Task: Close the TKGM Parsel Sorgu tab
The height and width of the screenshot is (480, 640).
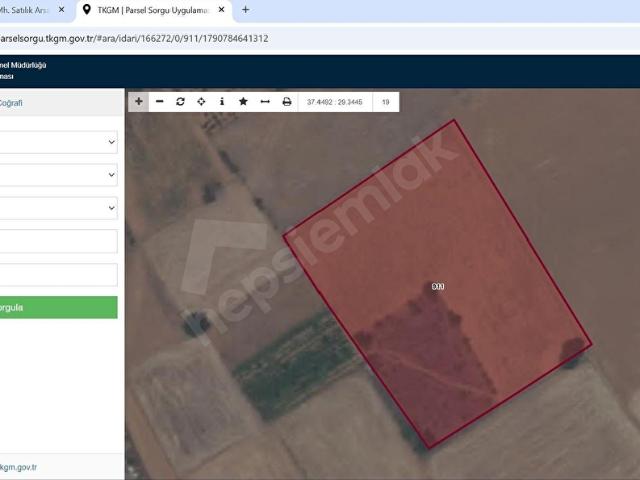Action: click(222, 9)
